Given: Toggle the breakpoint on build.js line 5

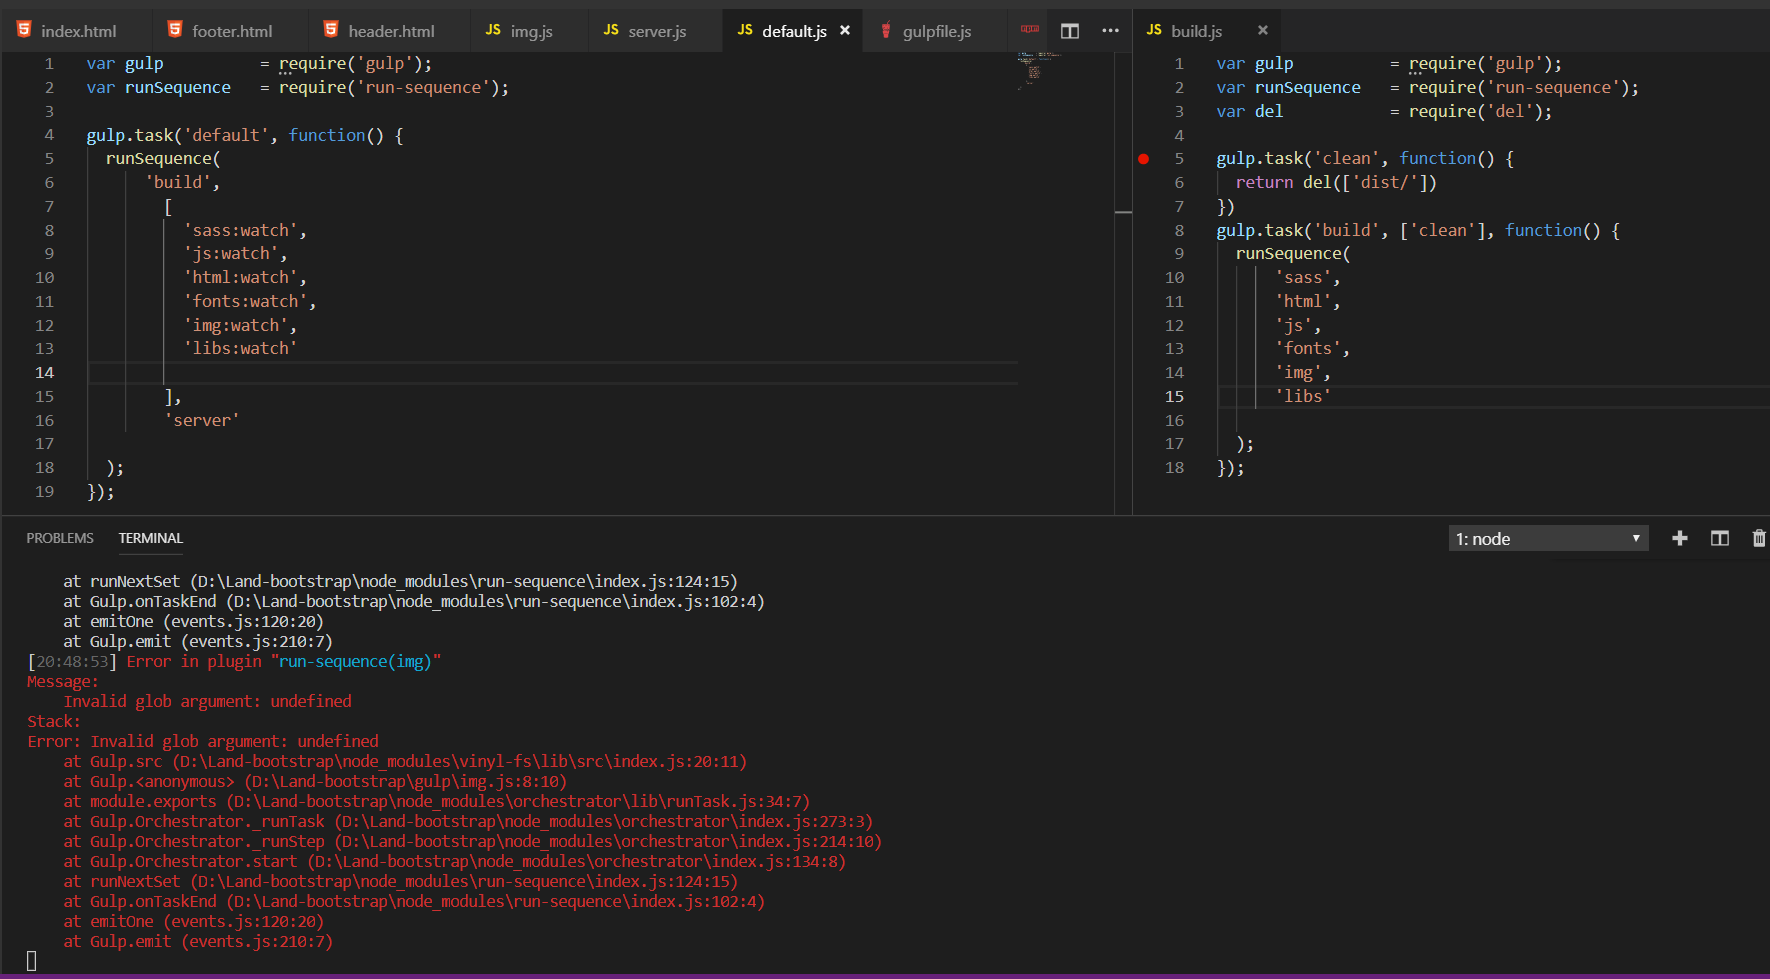Looking at the screenshot, I should point(1143,159).
